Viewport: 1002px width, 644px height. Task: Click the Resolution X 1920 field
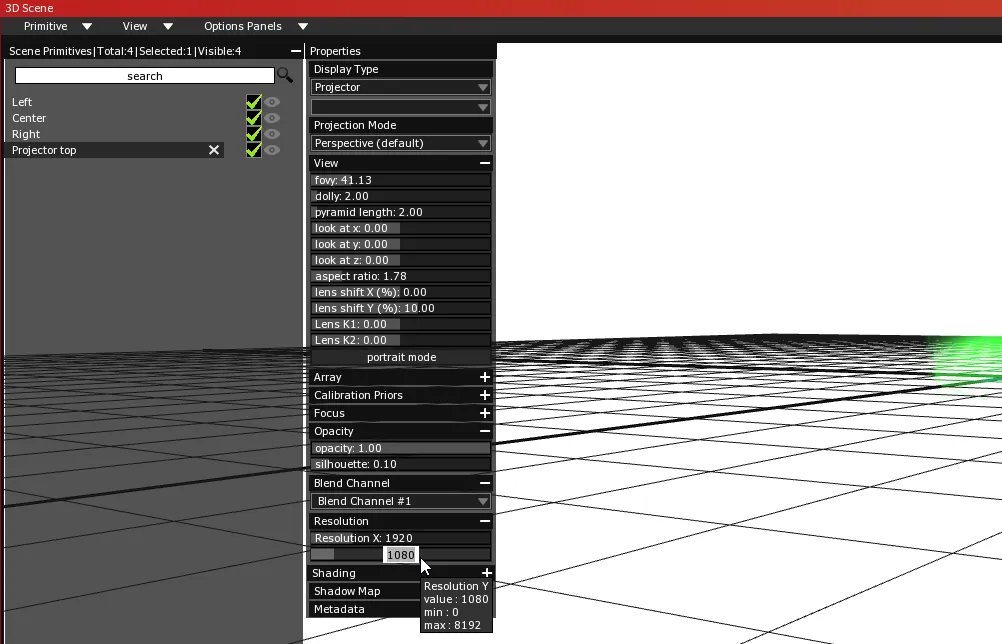click(x=401, y=538)
